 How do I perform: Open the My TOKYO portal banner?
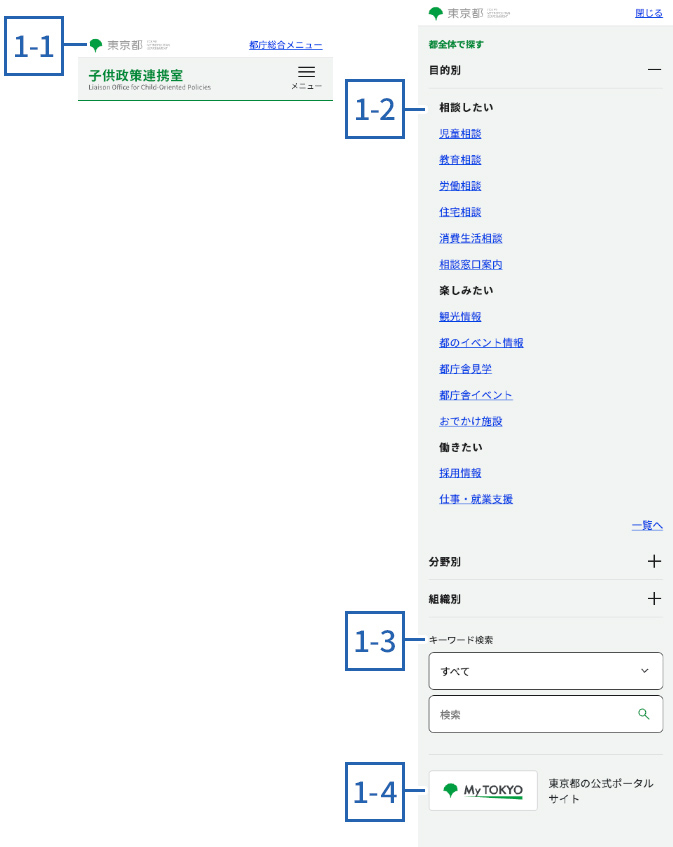click(x=483, y=790)
